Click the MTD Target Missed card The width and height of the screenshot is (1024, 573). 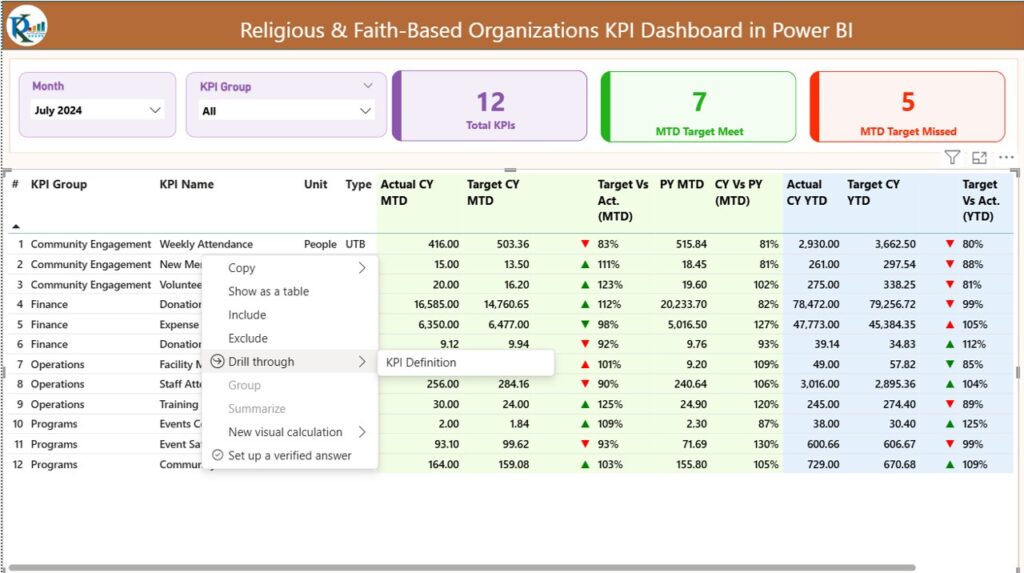(907, 106)
